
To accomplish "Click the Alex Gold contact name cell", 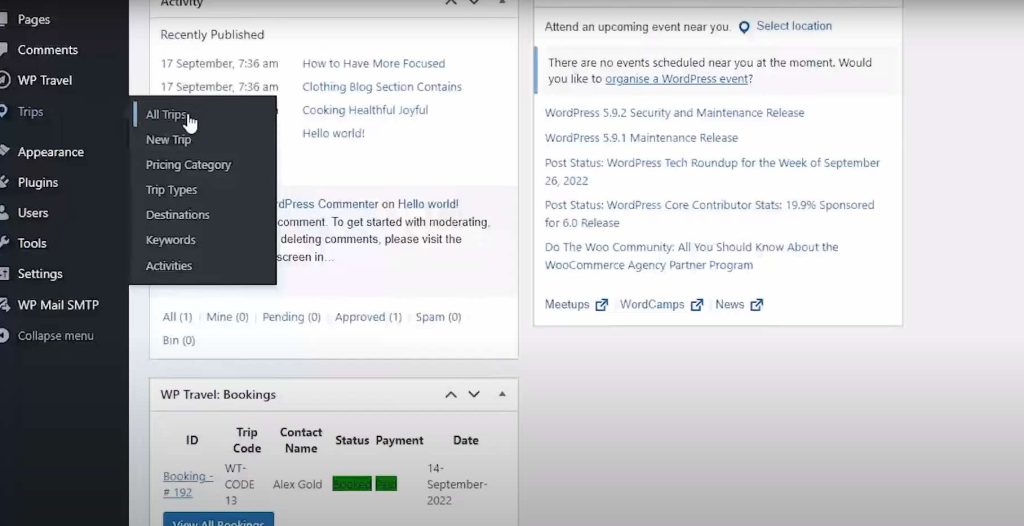I will [x=297, y=485].
